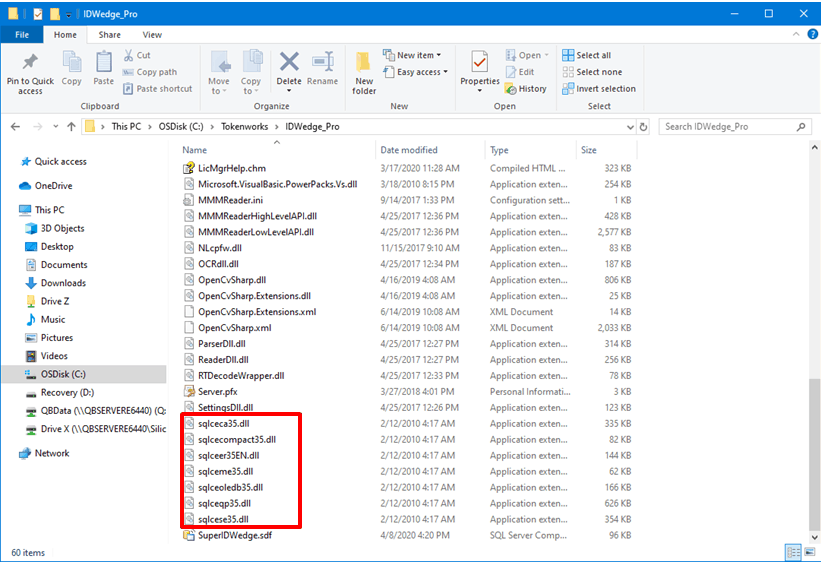Click Tokenworks in the breadcrumb path
Screen dimensions: 821x562
point(244,127)
